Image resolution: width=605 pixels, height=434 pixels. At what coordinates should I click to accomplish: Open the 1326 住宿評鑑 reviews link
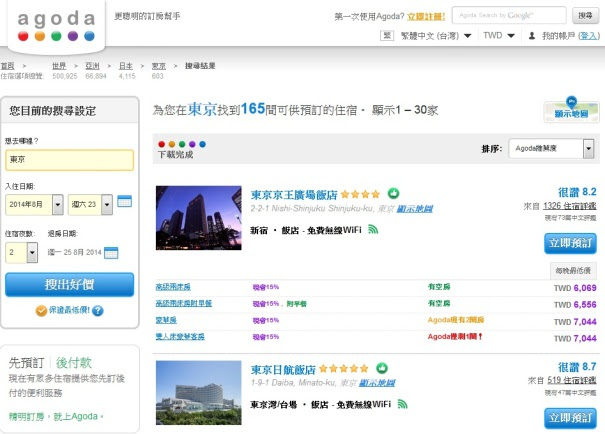570,206
